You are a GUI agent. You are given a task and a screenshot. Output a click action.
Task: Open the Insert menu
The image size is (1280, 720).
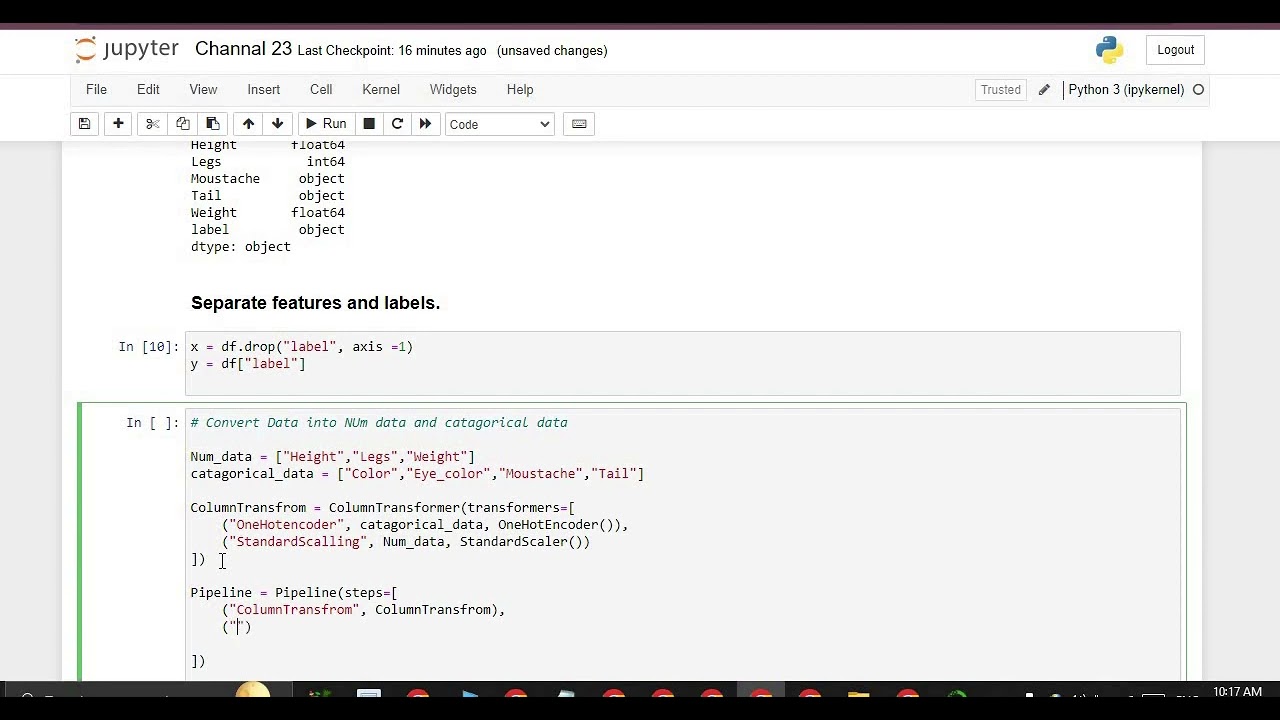tap(264, 89)
